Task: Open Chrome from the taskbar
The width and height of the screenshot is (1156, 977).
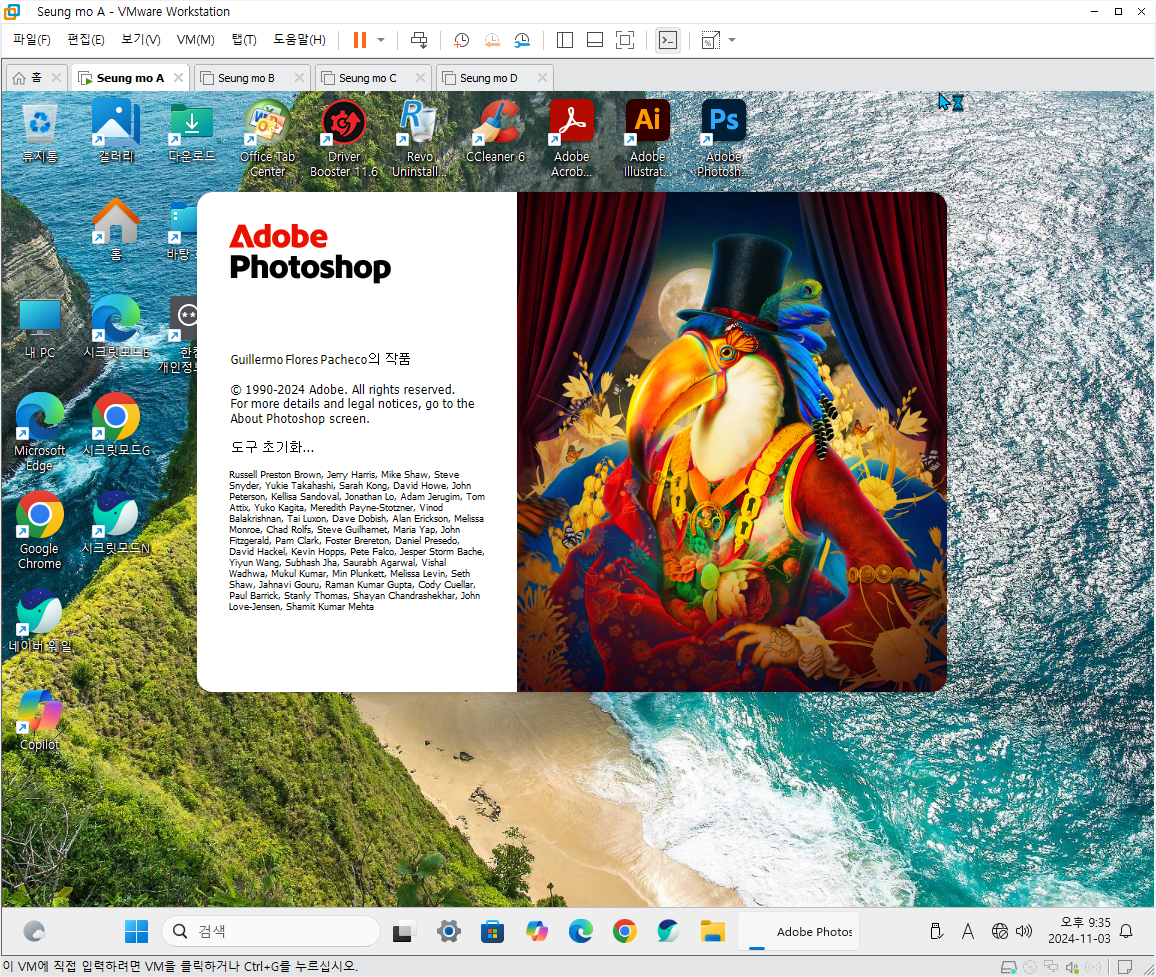Action: click(624, 931)
